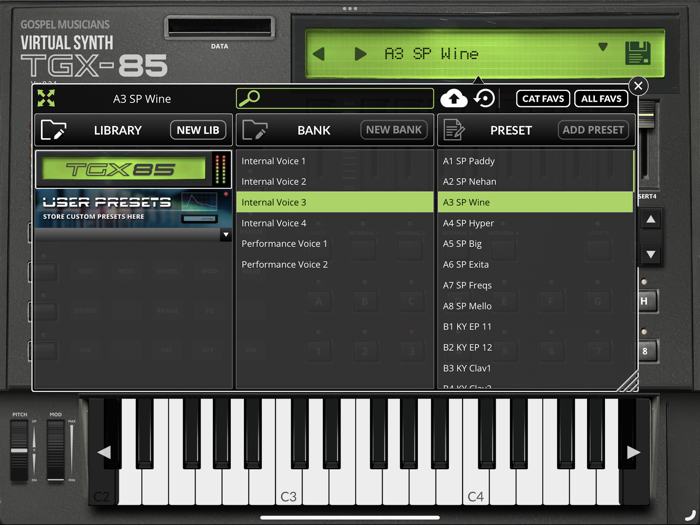
Task: Click the keyboard octave right arrow
Action: (633, 452)
